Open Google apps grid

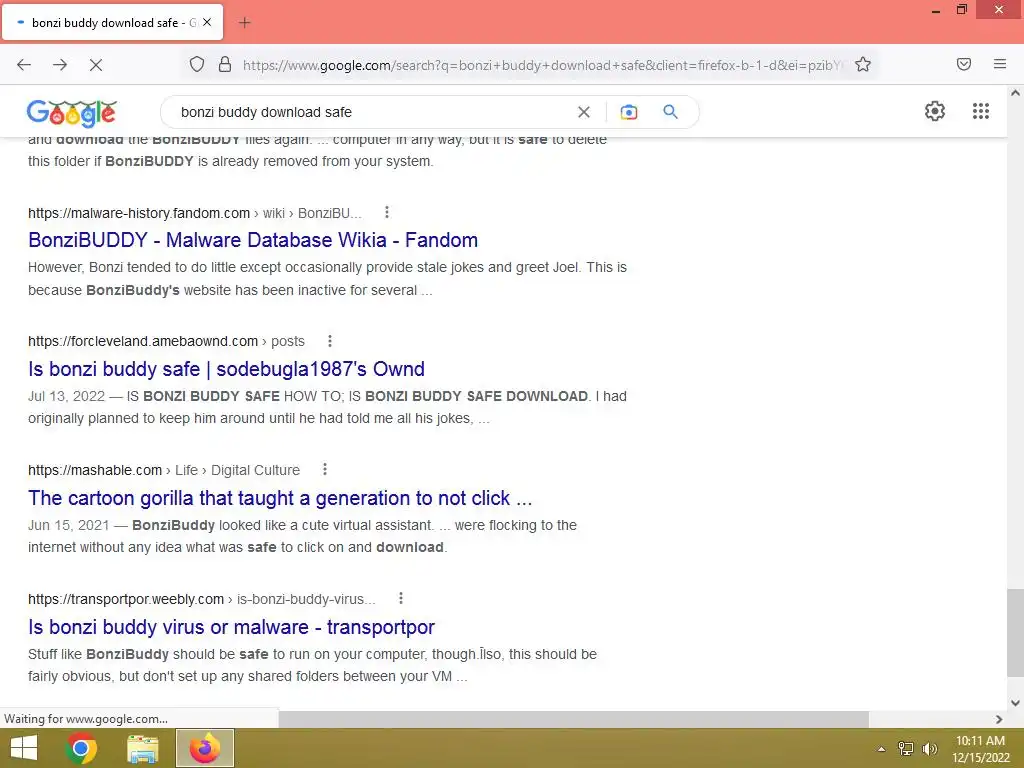[981, 111]
